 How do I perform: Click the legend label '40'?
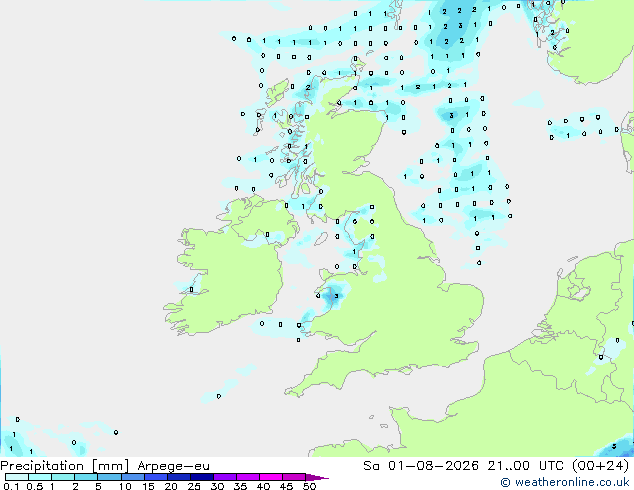click(x=263, y=486)
